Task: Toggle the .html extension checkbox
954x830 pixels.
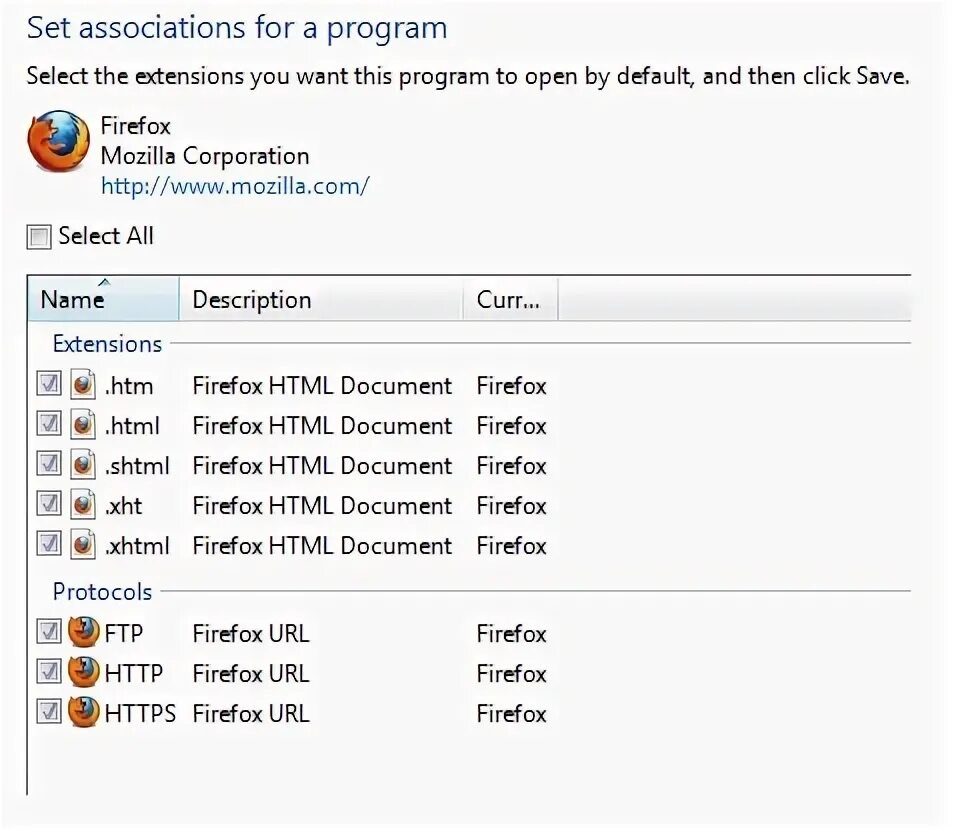Action: [x=49, y=424]
